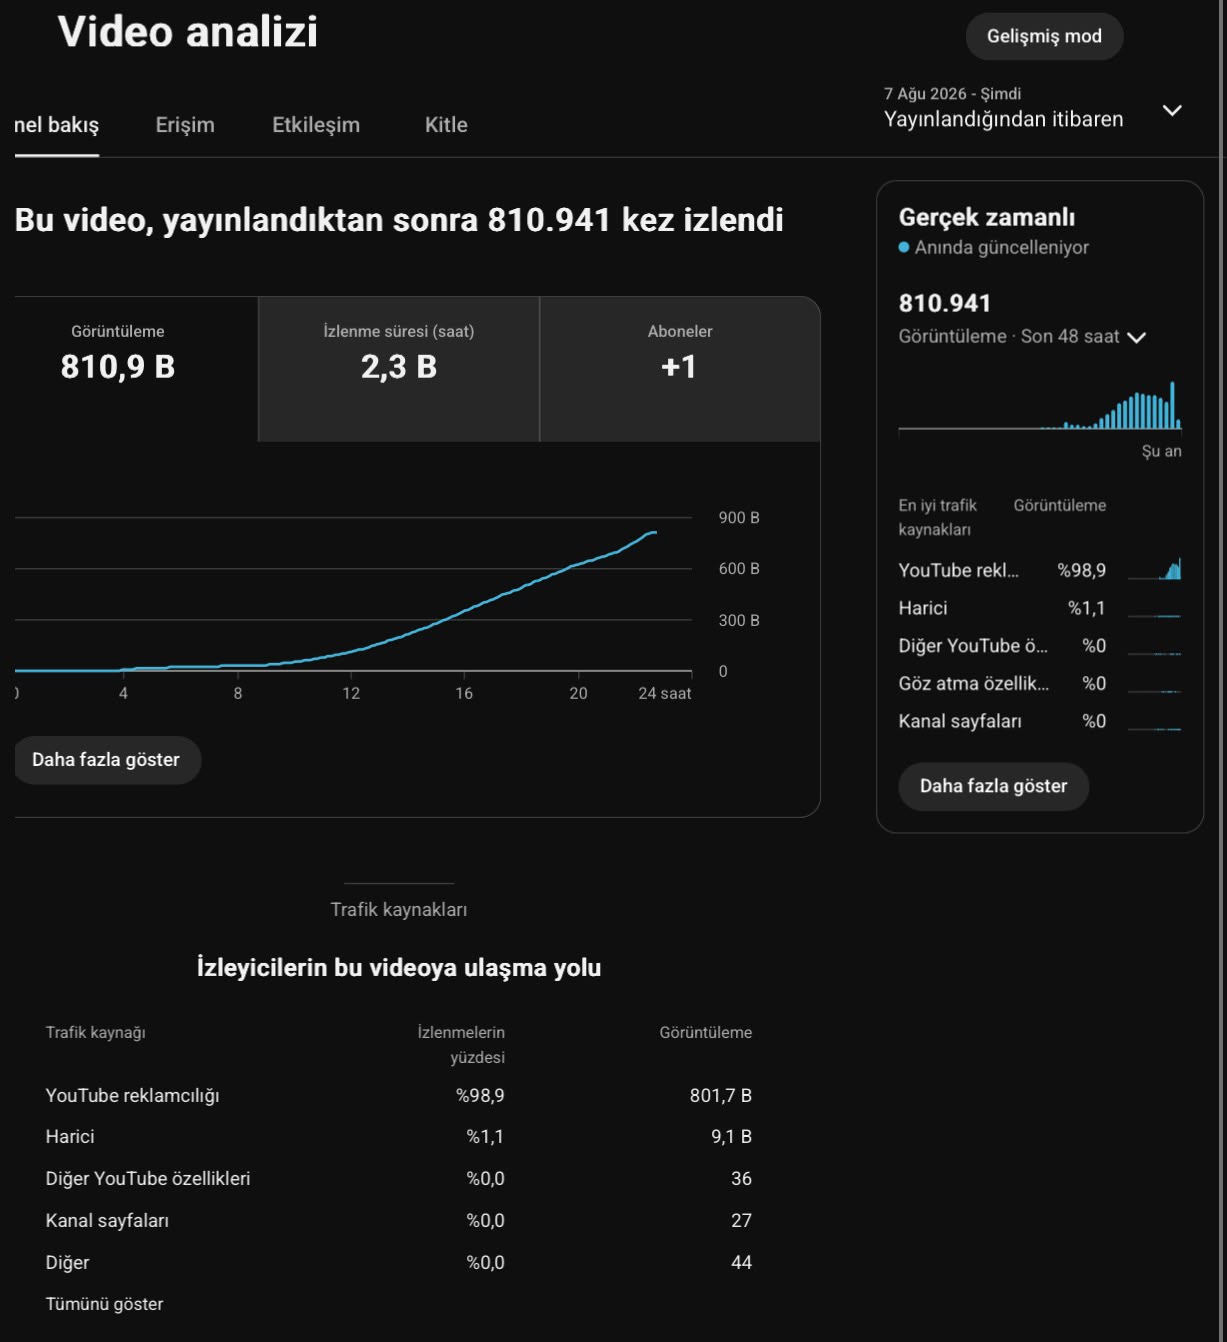The width and height of the screenshot is (1227, 1342).
Task: Expand the date range chevron
Action: 1172,110
